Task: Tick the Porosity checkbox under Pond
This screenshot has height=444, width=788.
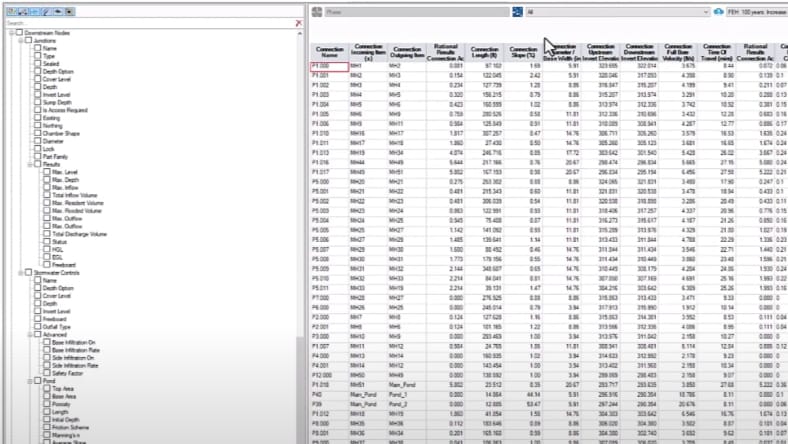Action: click(x=47, y=404)
